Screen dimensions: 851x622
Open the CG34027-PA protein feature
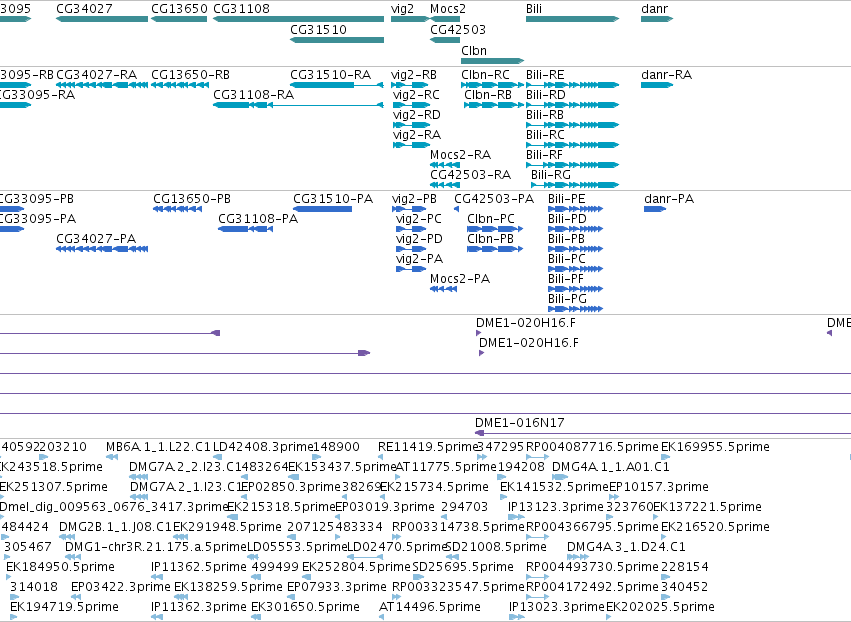(102, 249)
